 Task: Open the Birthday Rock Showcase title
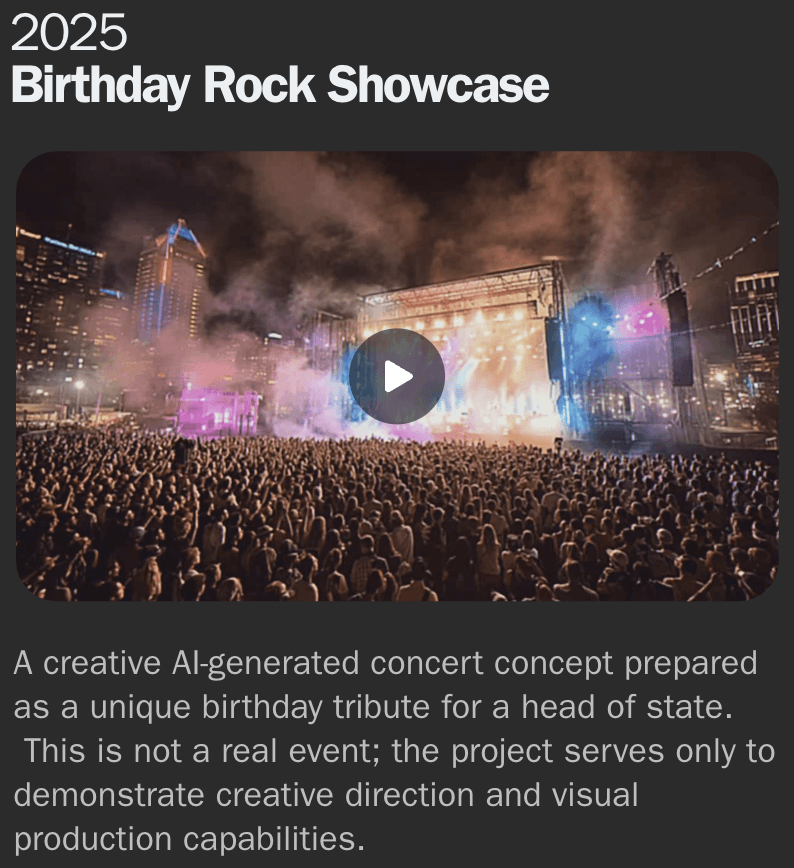coord(280,85)
